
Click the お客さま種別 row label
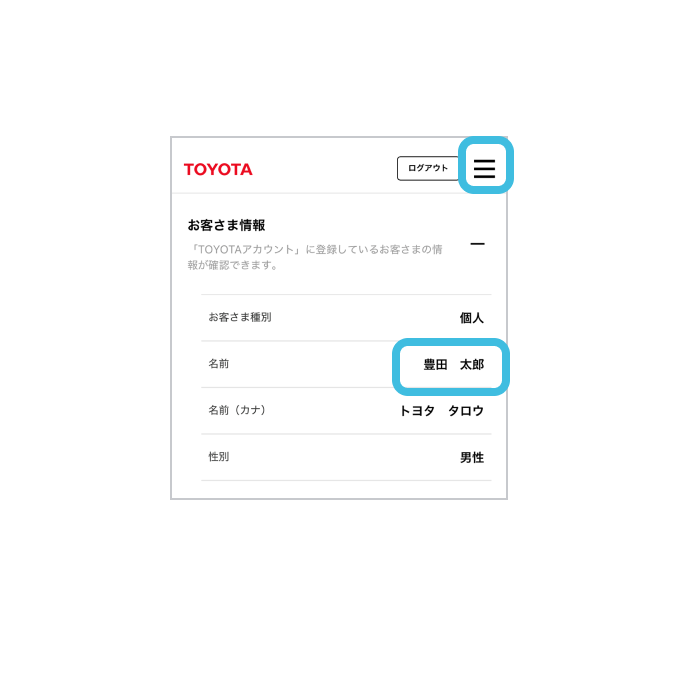pyautogui.click(x=240, y=317)
